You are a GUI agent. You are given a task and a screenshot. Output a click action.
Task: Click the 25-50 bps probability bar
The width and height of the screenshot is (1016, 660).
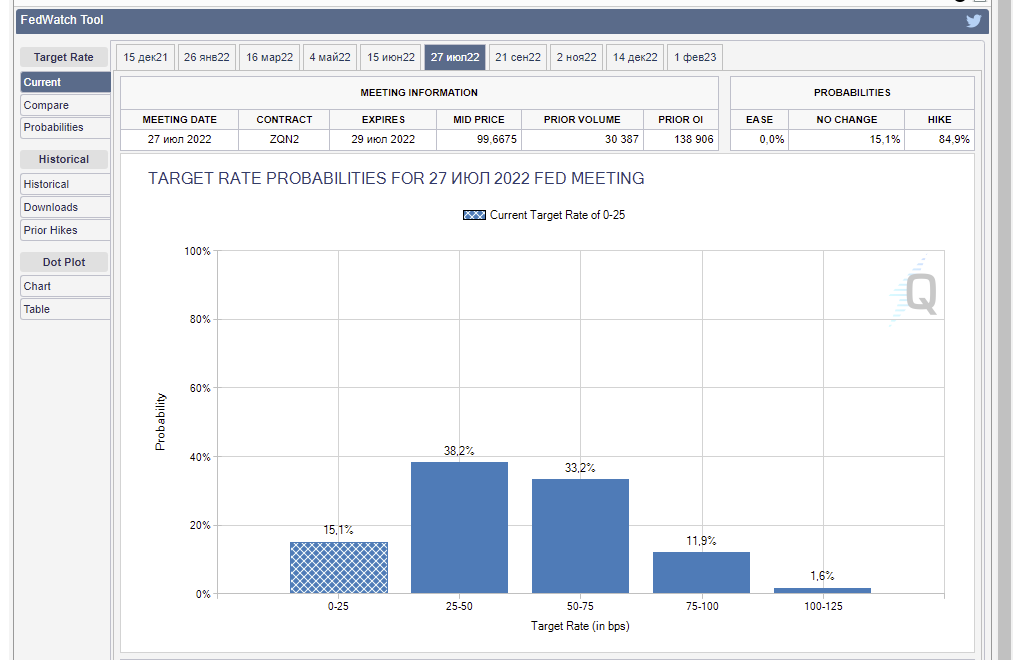[459, 528]
